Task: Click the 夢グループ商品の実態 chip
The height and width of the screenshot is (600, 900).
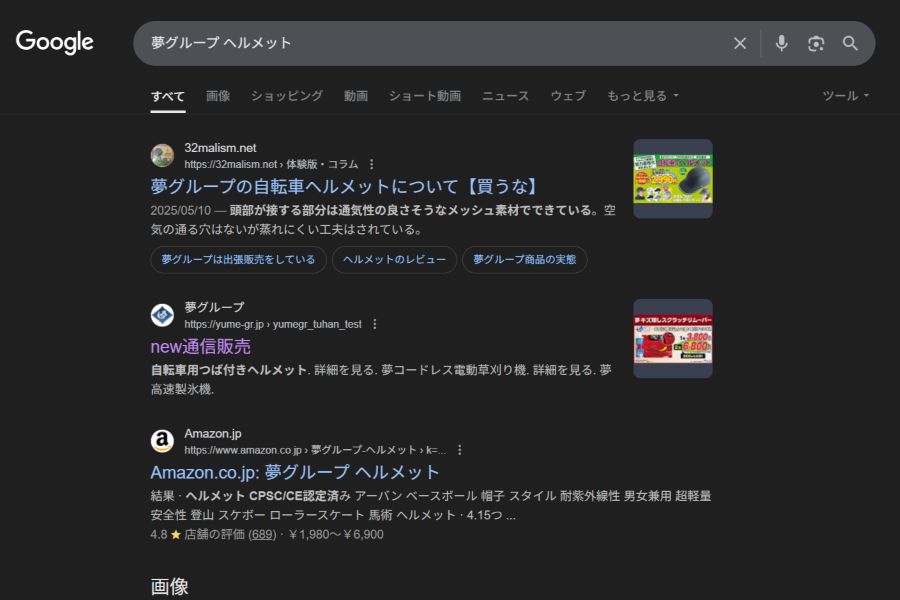Action: tap(525, 260)
